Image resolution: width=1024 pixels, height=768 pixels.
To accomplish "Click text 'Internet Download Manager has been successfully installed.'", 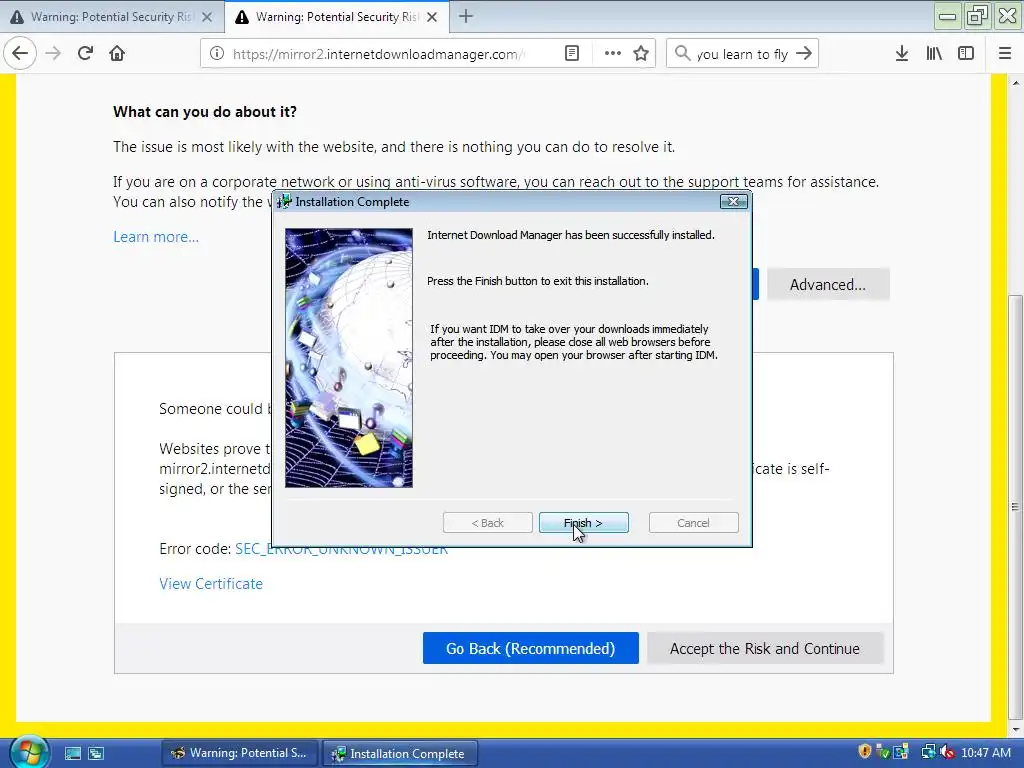I will tap(571, 234).
